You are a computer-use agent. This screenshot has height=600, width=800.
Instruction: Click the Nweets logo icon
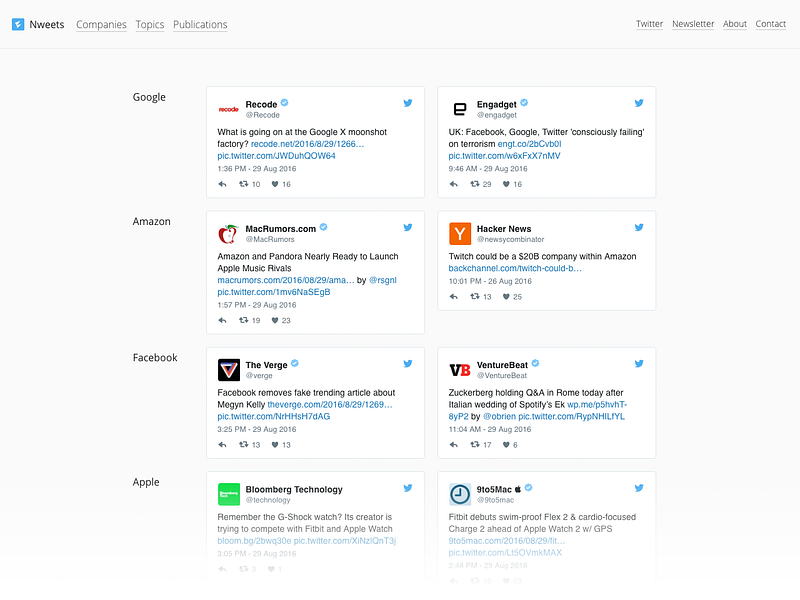coord(18,24)
